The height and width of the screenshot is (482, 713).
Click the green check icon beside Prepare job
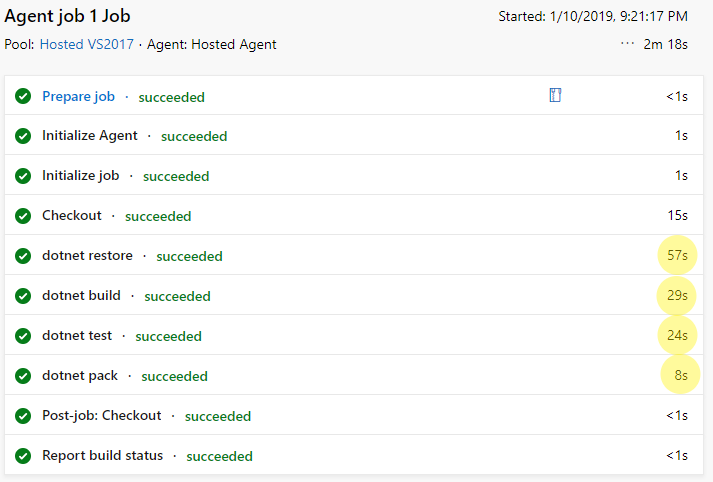(23, 96)
